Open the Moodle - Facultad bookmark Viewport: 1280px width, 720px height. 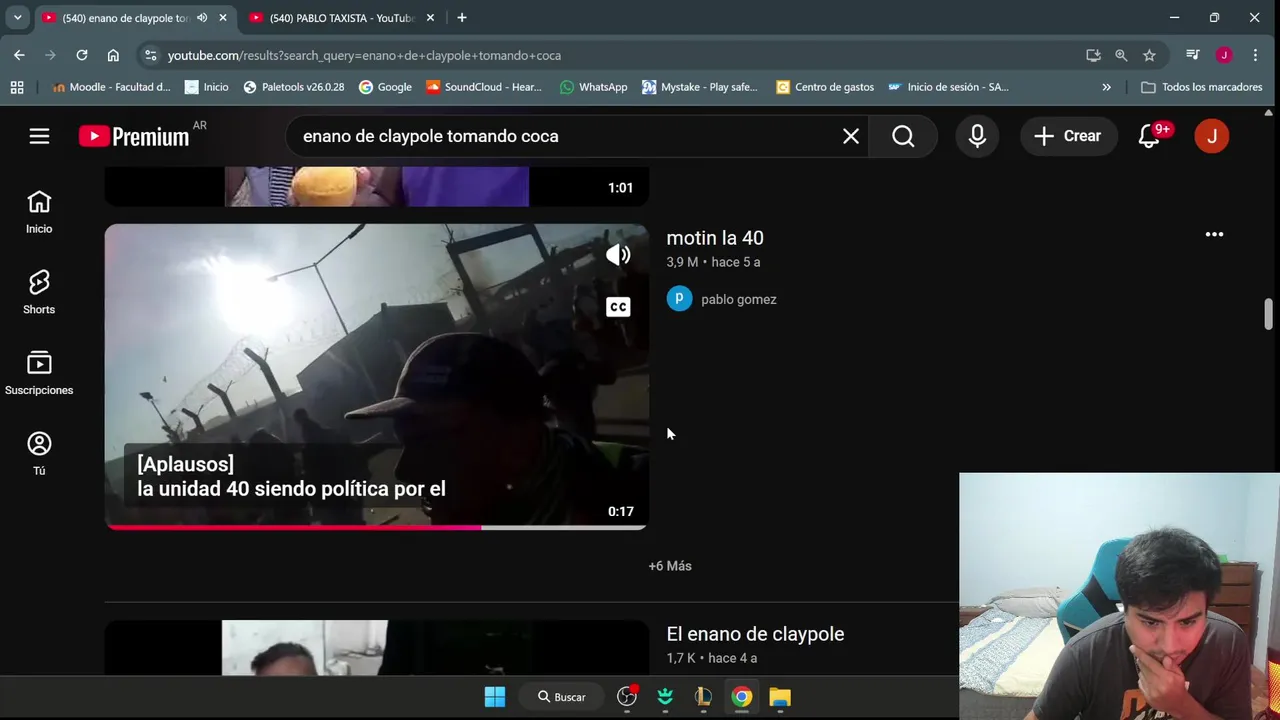click(x=111, y=87)
